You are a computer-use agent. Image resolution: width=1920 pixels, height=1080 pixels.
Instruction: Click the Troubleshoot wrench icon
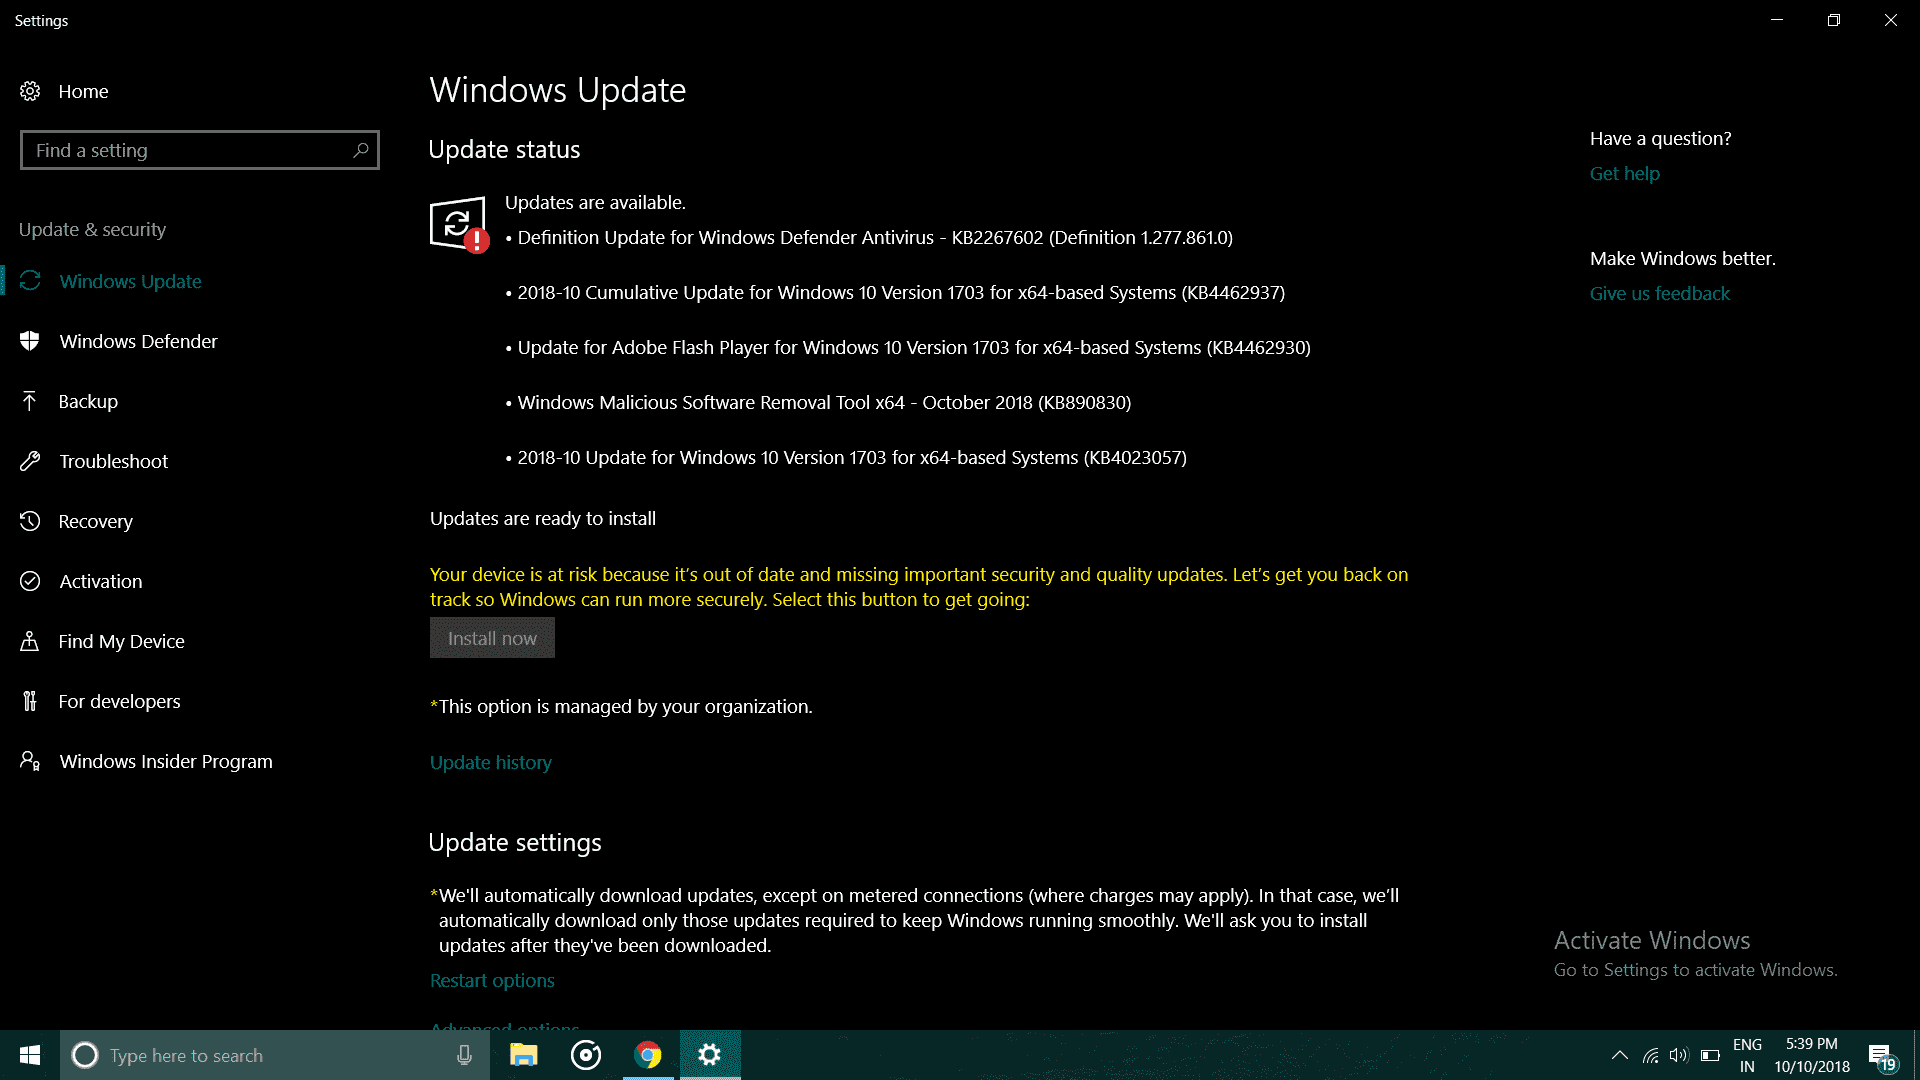coord(30,461)
